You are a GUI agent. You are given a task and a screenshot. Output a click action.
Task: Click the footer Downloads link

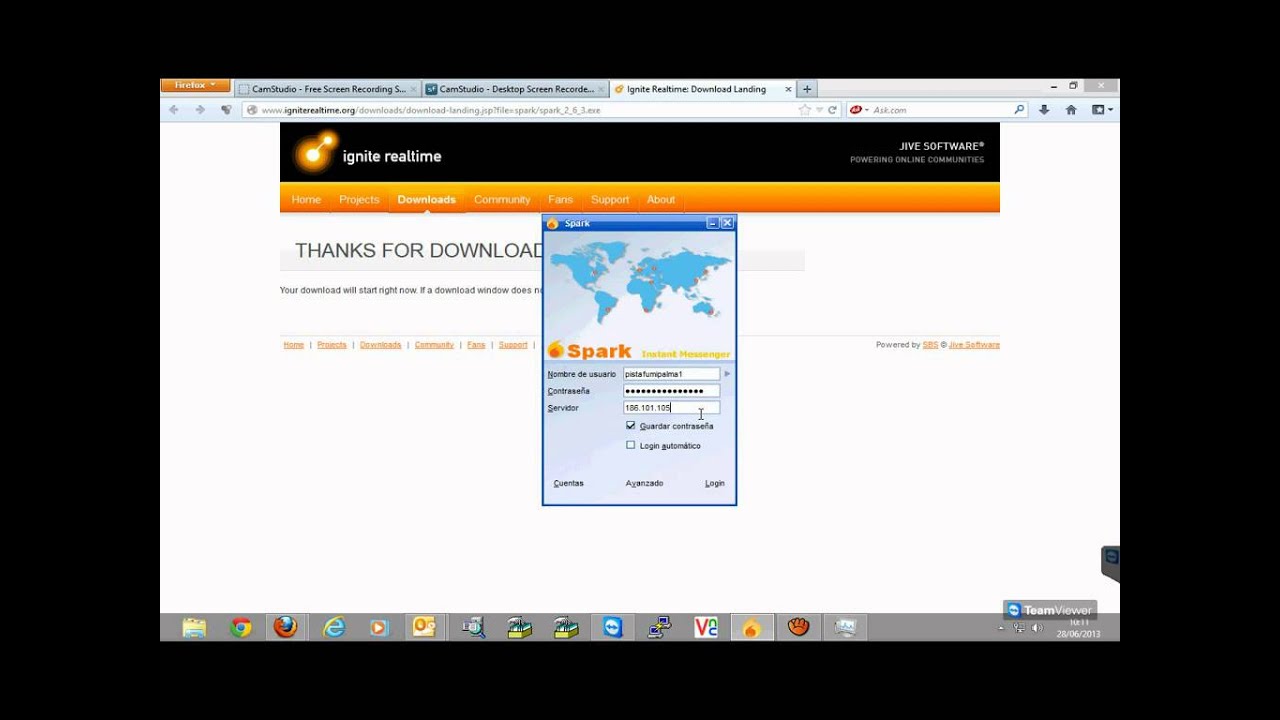[380, 345]
